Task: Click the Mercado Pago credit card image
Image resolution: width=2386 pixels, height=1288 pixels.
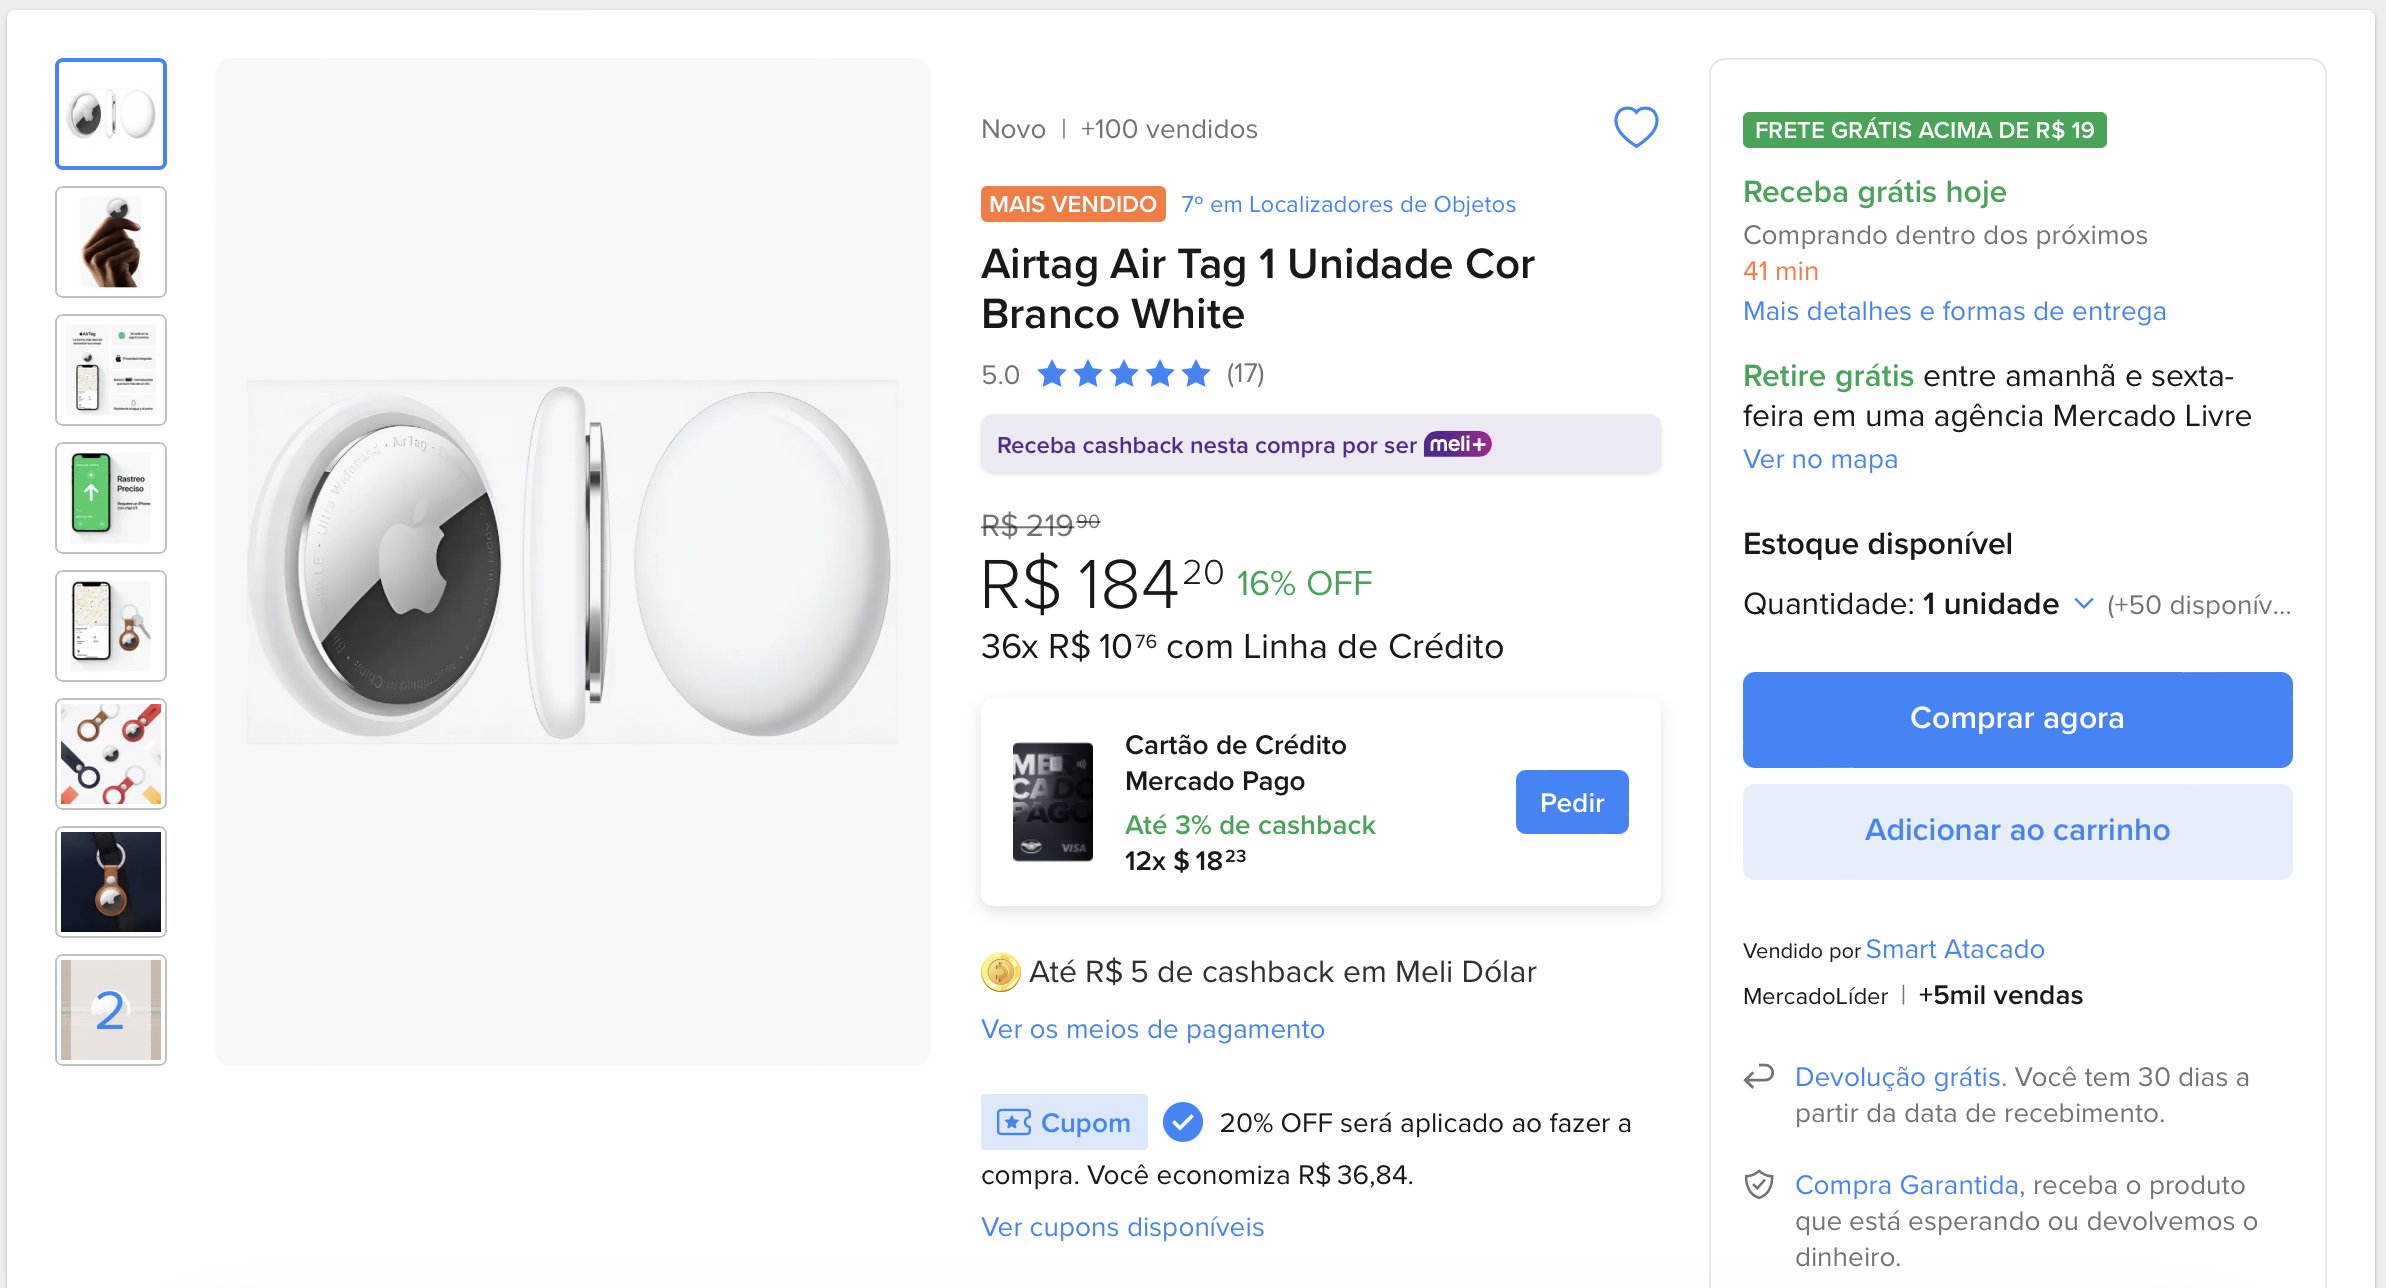Action: 1052,802
